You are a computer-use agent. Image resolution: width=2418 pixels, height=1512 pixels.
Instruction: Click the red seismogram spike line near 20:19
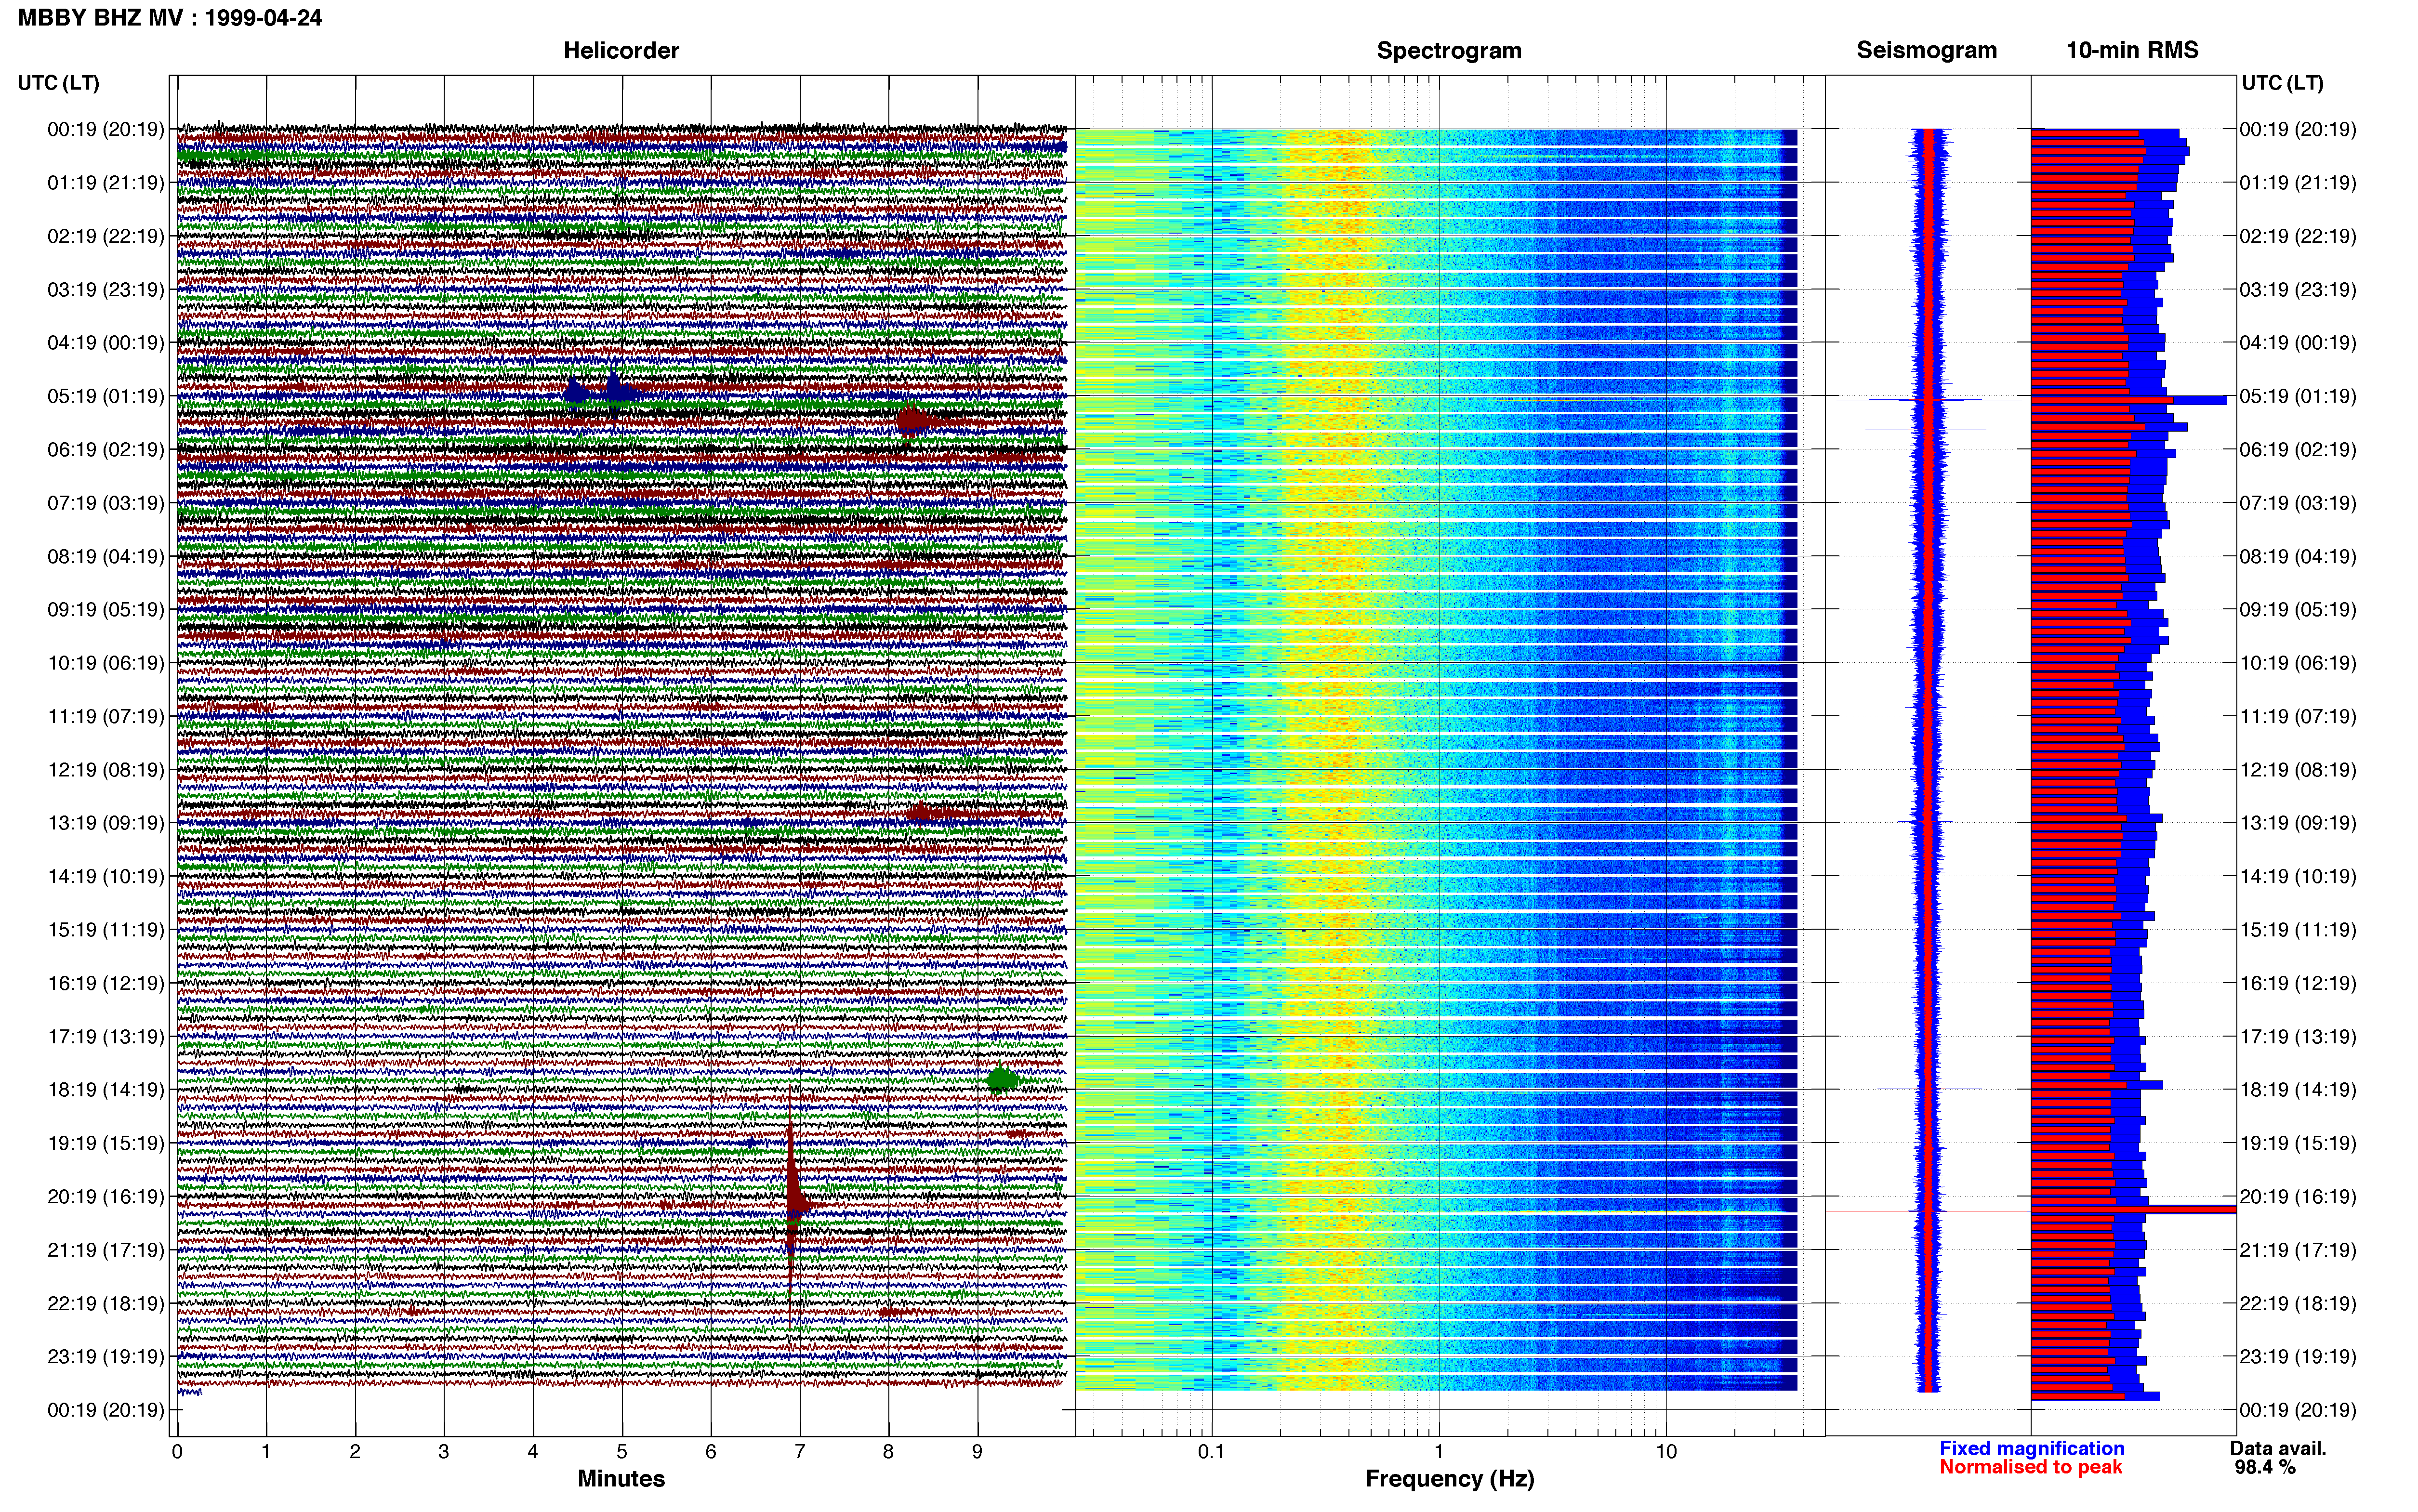(x=1927, y=1211)
